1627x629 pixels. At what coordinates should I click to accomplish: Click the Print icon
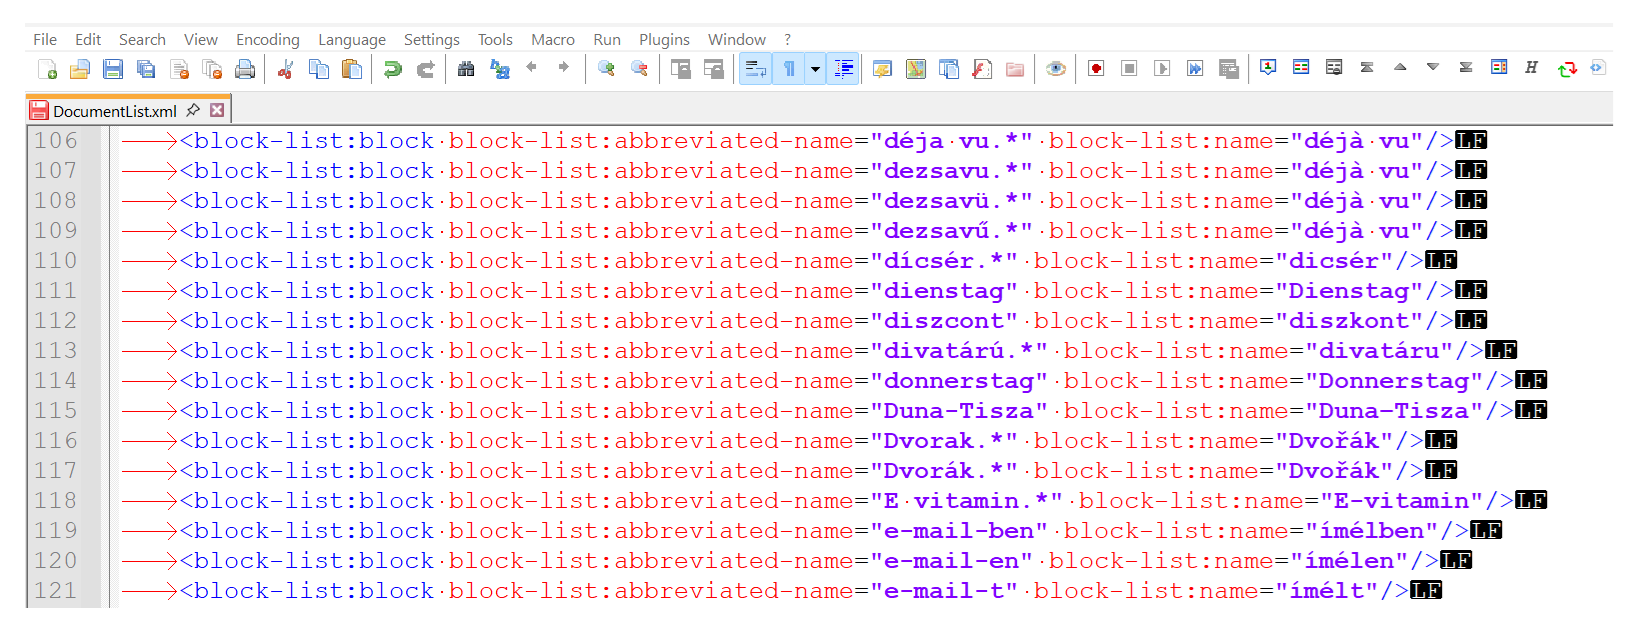245,69
